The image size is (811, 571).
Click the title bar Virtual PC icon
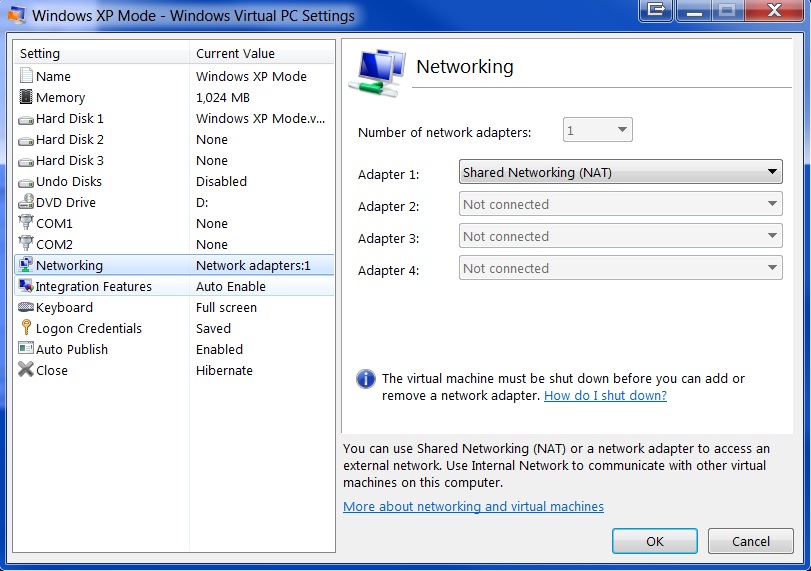17,15
